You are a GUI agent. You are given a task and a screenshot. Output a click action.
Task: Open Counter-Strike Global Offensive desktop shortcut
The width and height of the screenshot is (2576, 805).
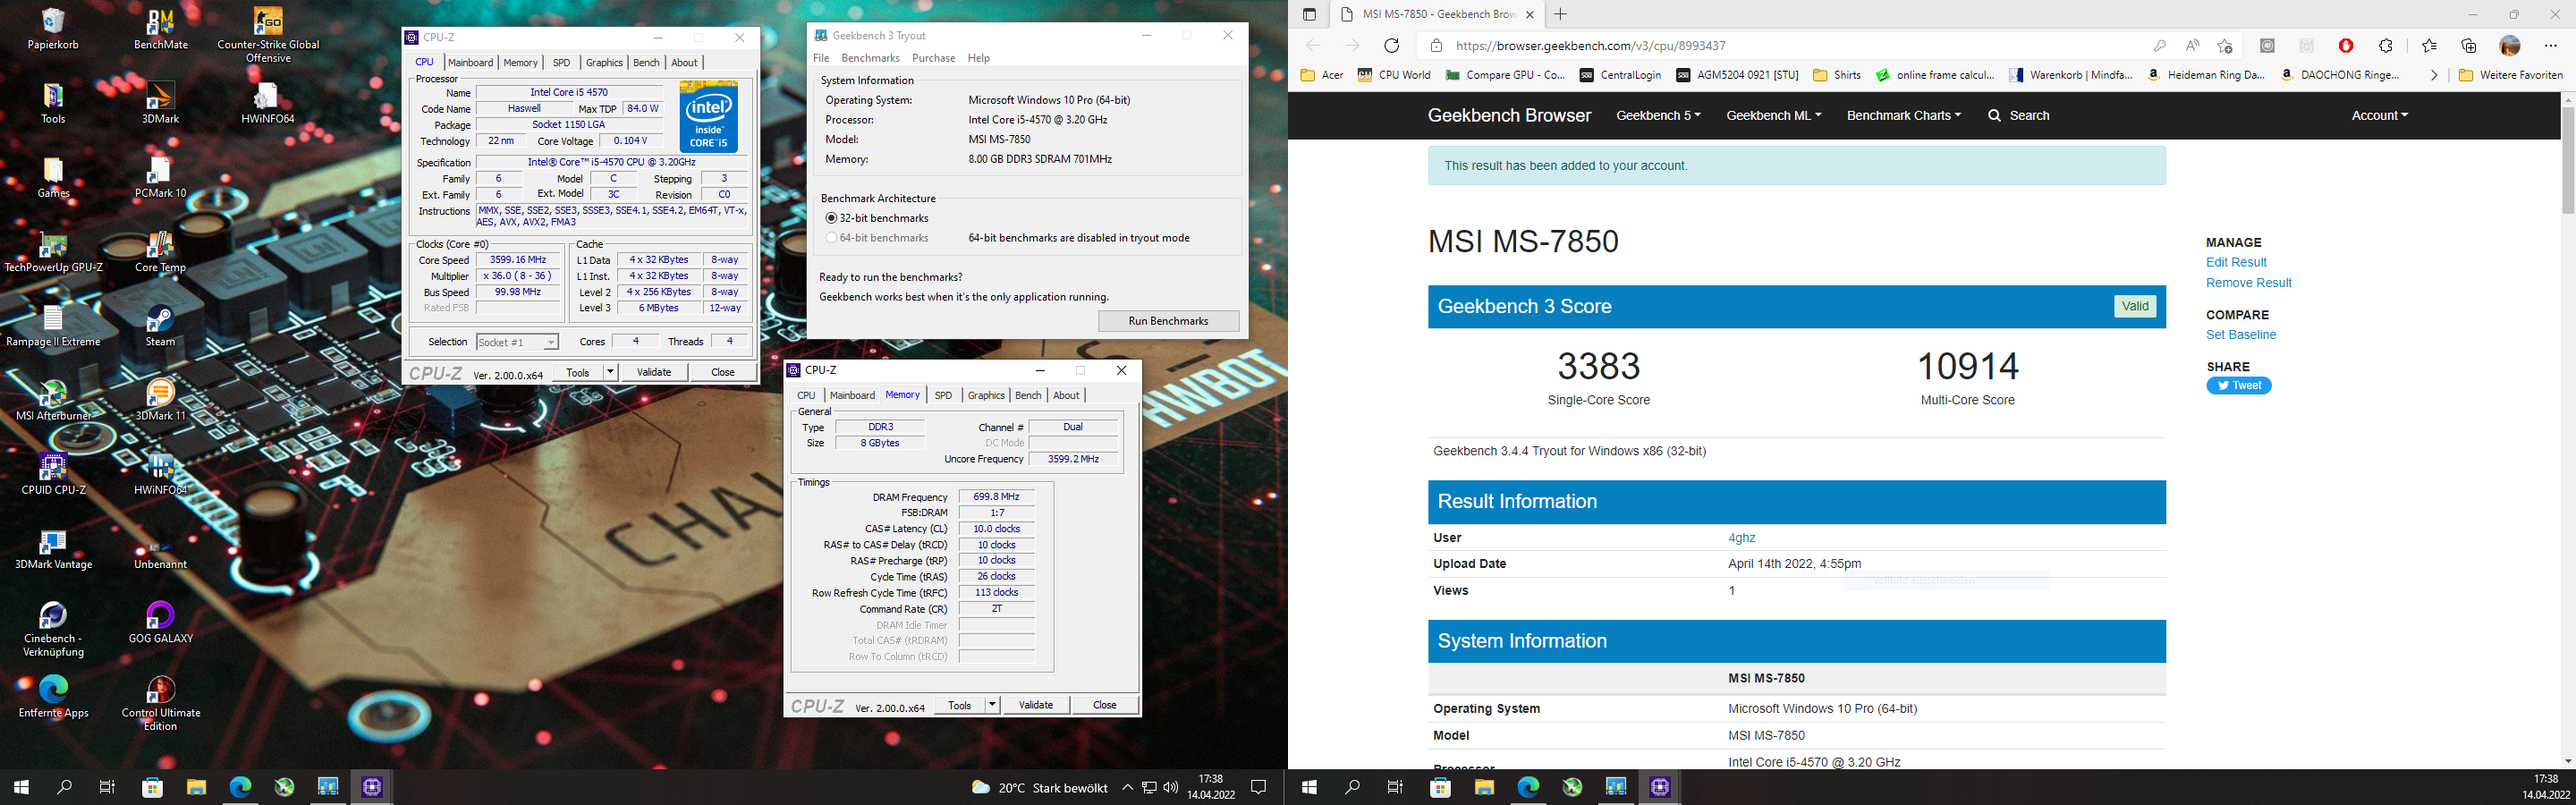pos(268,34)
